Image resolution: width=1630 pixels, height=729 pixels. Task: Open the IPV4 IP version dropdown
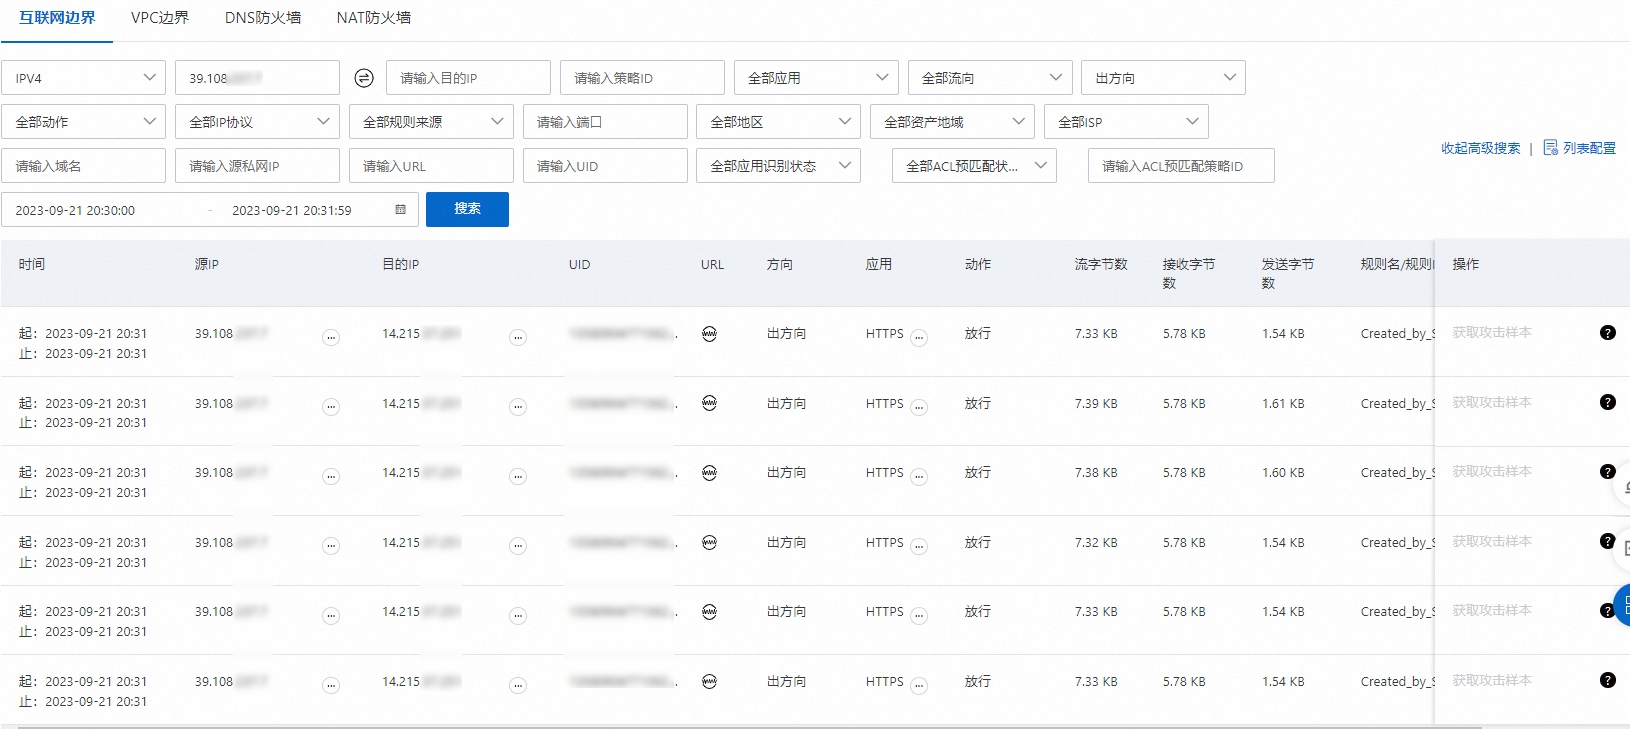click(x=84, y=78)
